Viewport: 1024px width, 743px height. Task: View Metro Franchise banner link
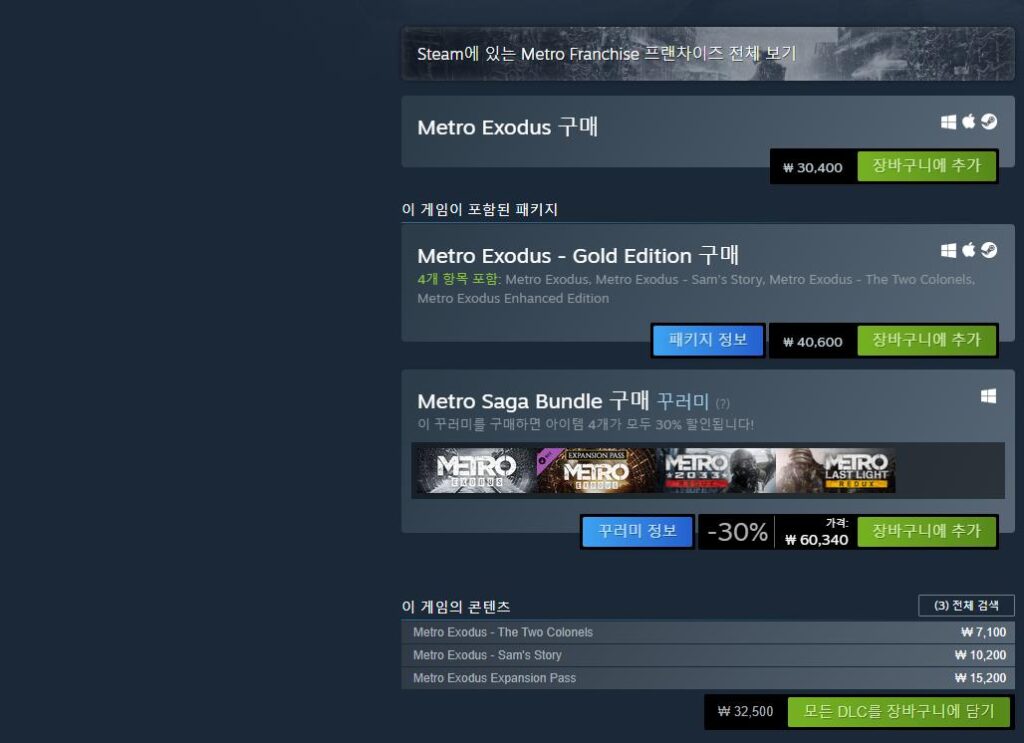click(708, 54)
